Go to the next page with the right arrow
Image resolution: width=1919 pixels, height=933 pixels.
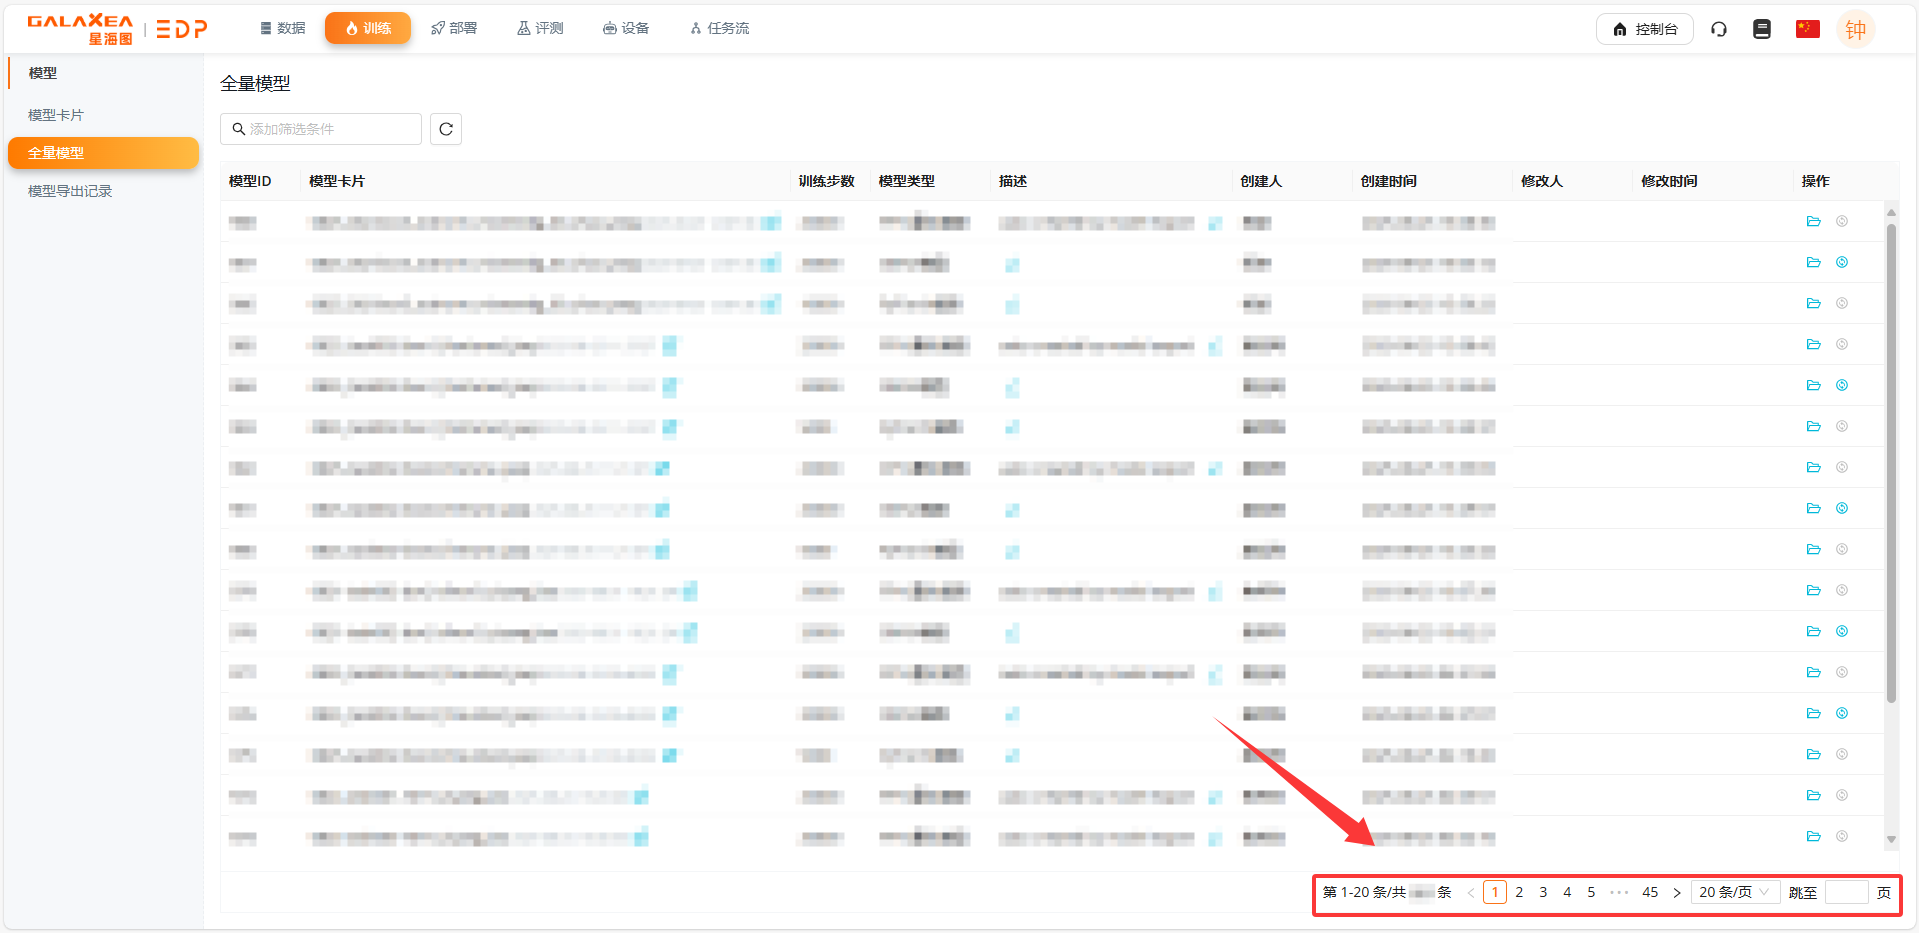[1677, 892]
